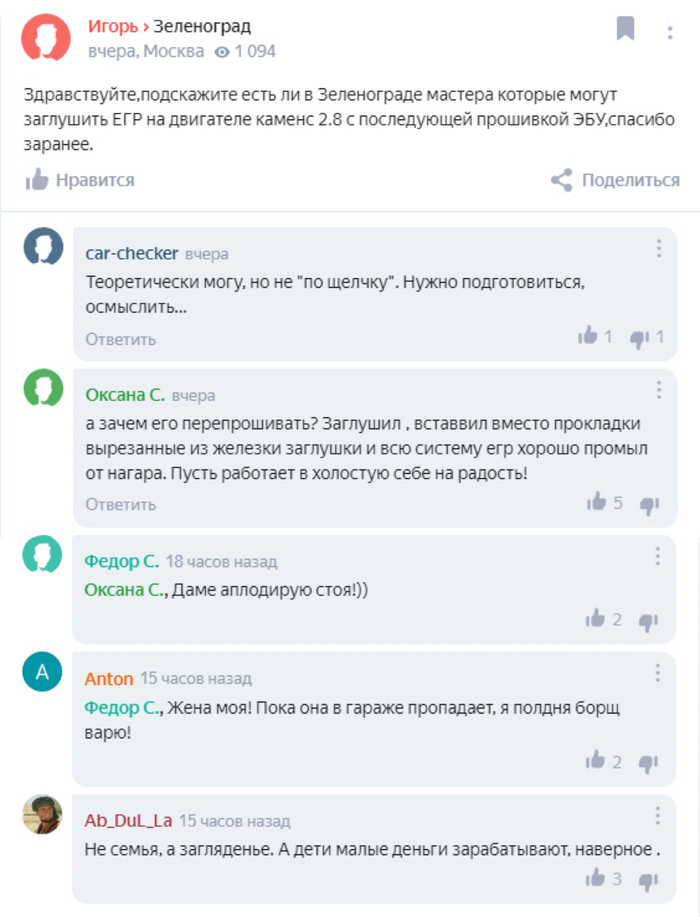
Task: Thumbs-up car-checker's comment
Action: tap(588, 337)
